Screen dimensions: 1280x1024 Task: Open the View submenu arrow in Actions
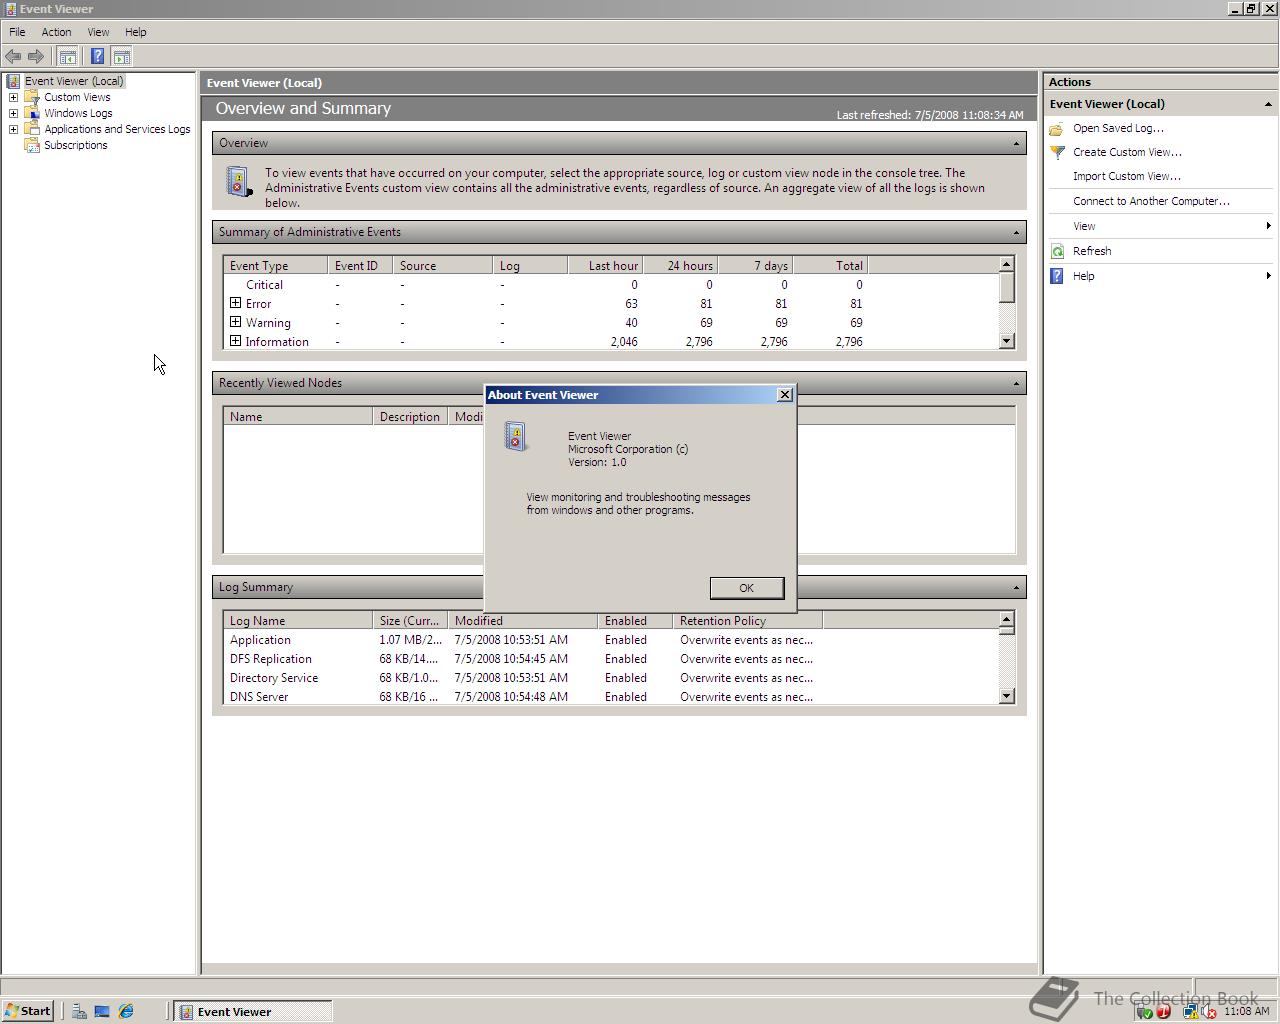click(1268, 226)
